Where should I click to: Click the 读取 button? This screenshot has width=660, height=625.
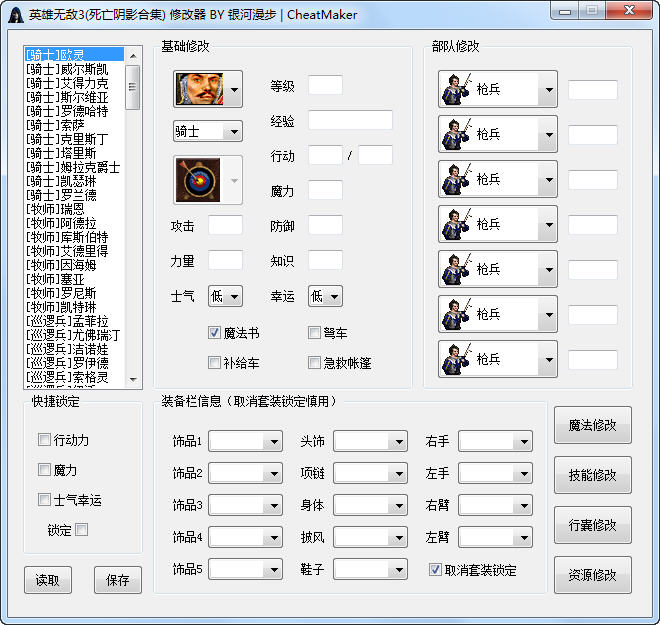point(48,580)
